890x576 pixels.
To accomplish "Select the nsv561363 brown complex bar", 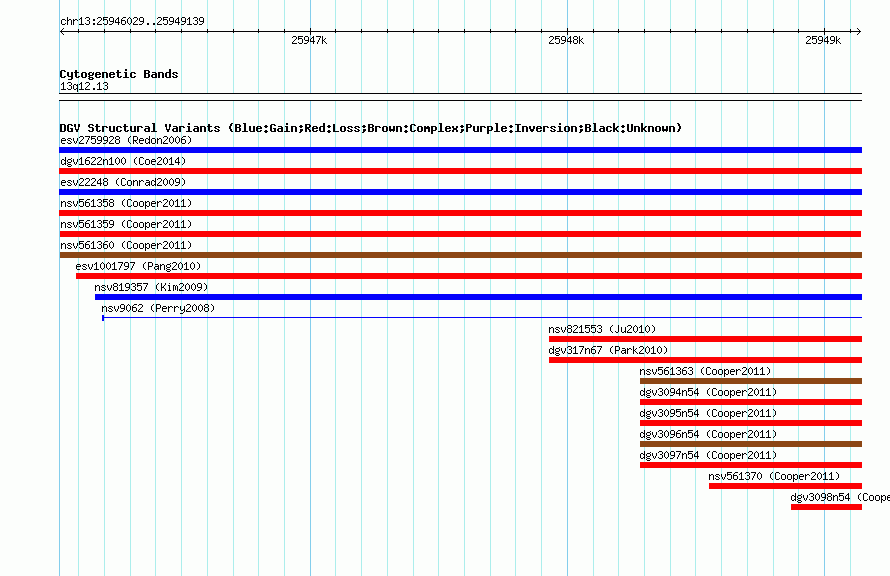I will coord(750,381).
